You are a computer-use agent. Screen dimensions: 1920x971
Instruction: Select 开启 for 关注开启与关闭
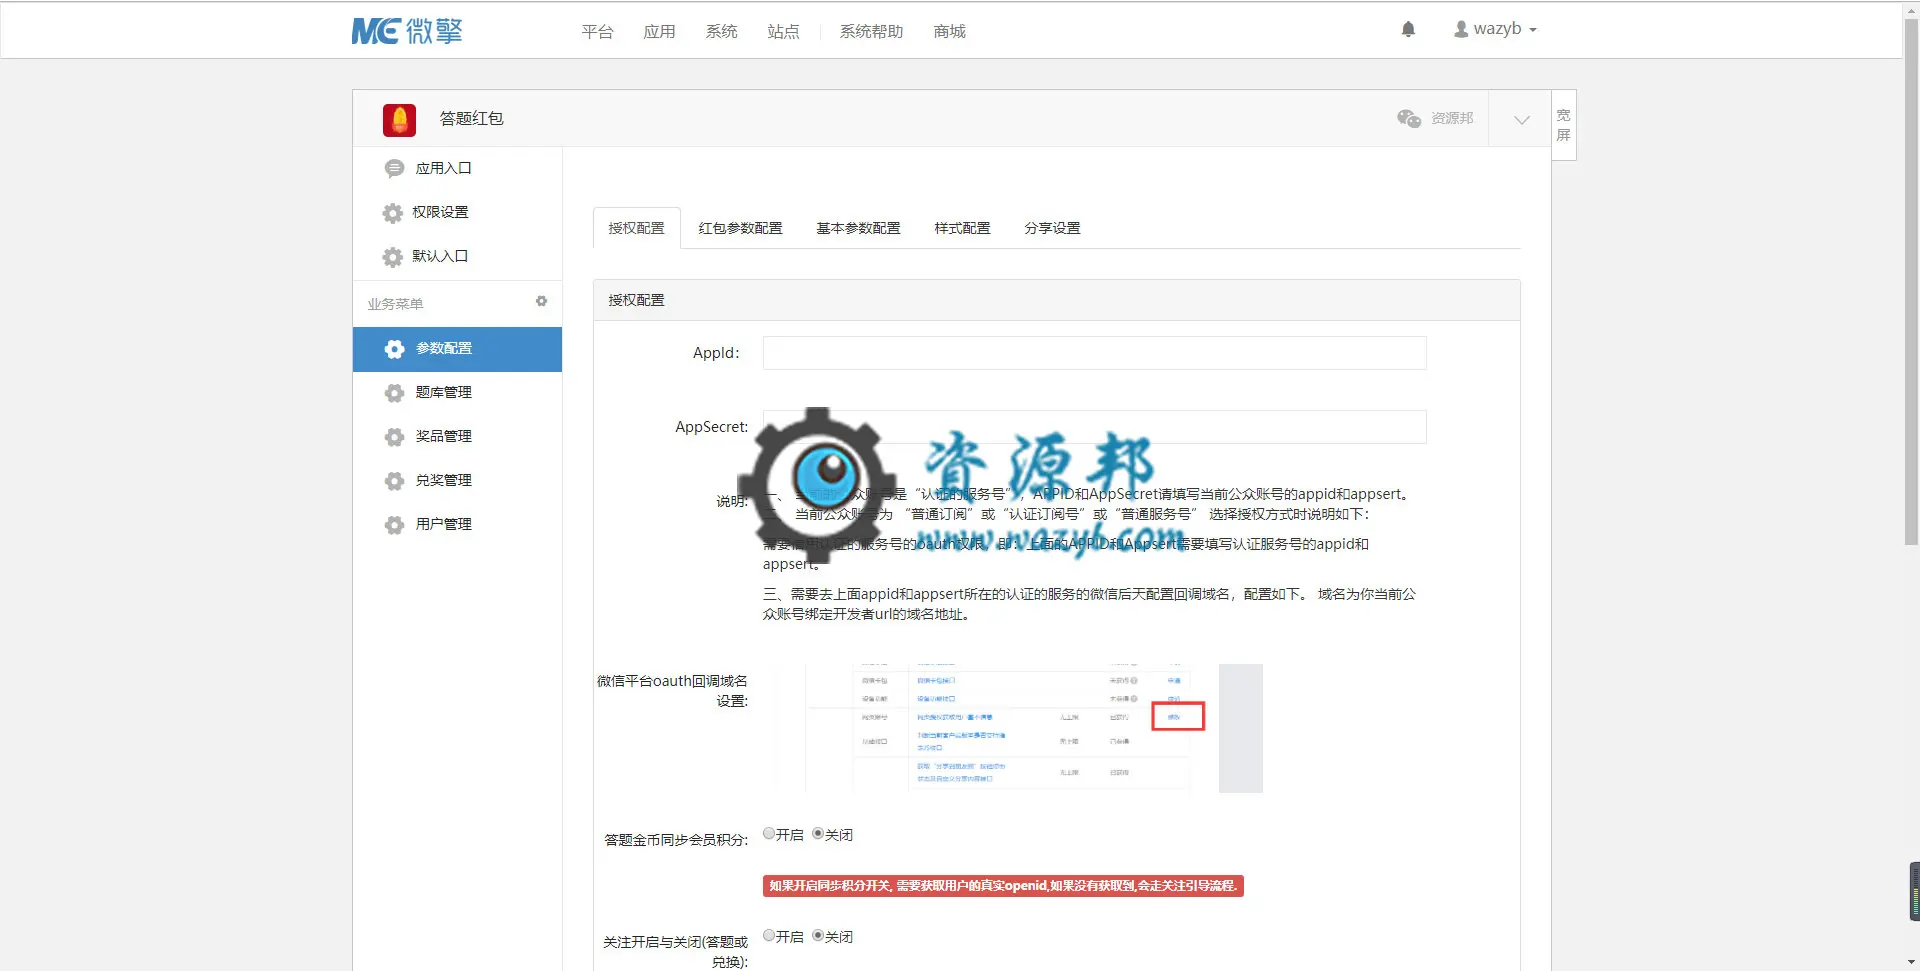click(769, 935)
